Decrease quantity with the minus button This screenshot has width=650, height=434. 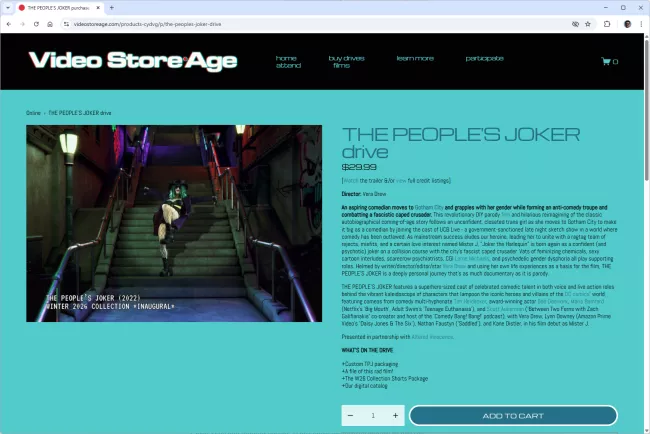tap(351, 415)
